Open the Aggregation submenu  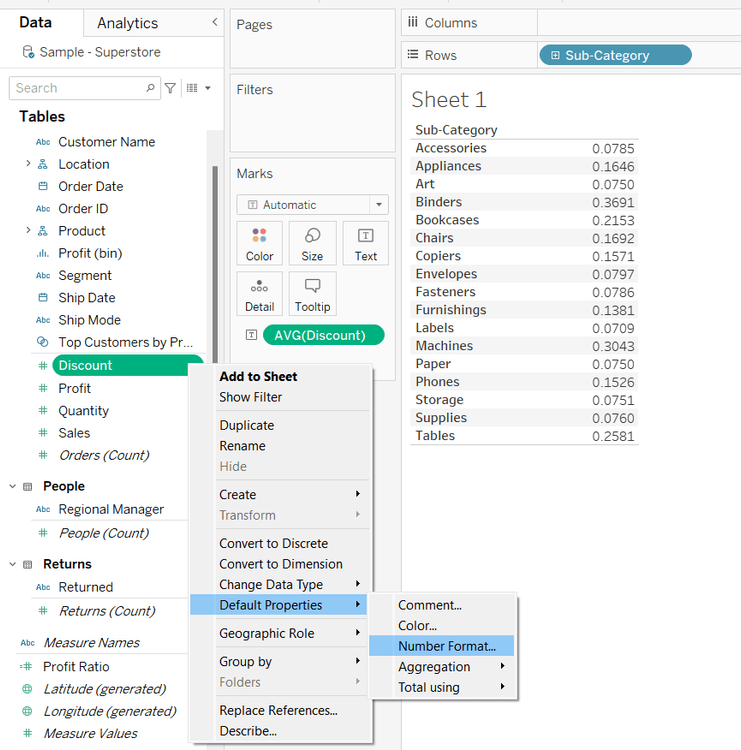(434, 667)
